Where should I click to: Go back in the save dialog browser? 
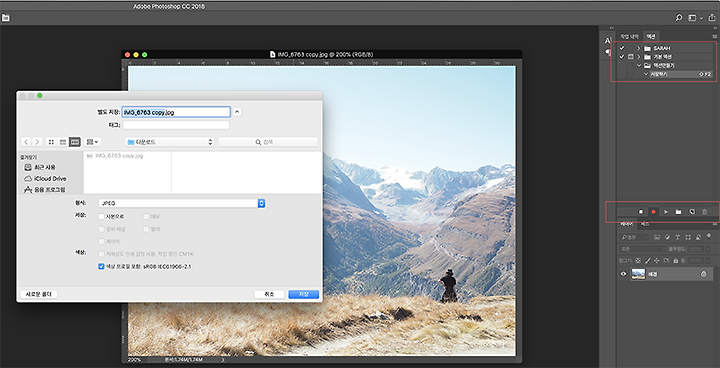[x=26, y=142]
